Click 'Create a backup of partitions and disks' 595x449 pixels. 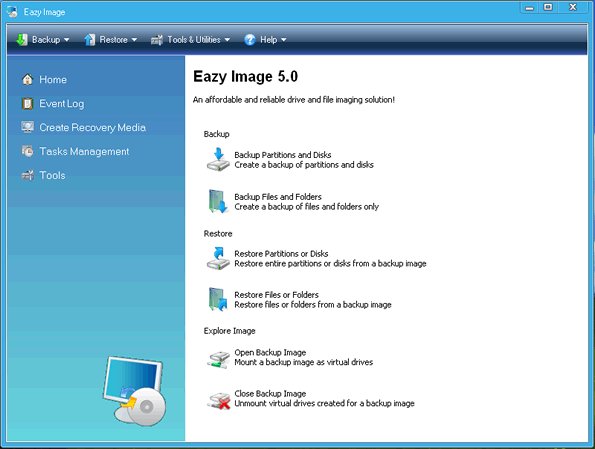coord(304,165)
